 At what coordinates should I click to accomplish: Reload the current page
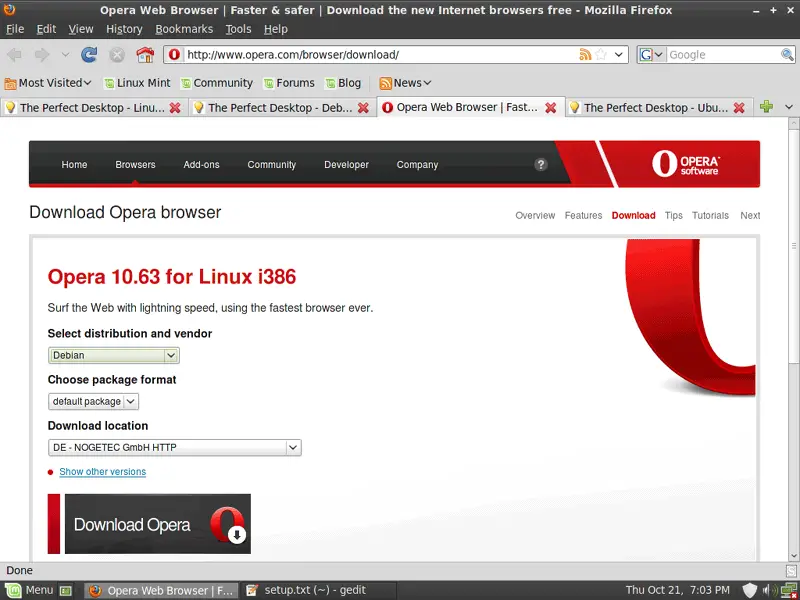[89, 55]
